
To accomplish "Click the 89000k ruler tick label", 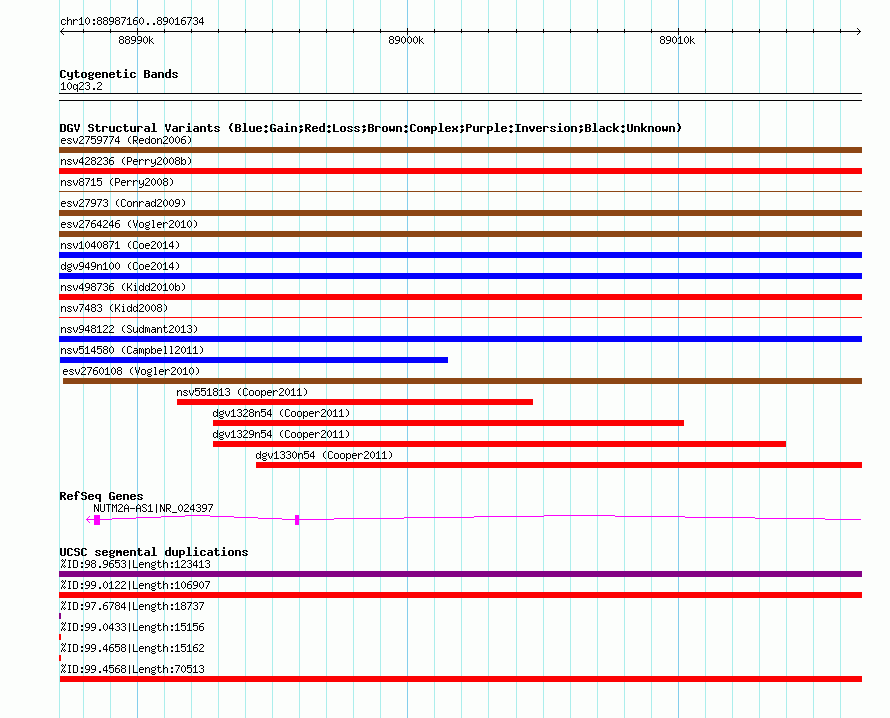I will click(x=406, y=40).
